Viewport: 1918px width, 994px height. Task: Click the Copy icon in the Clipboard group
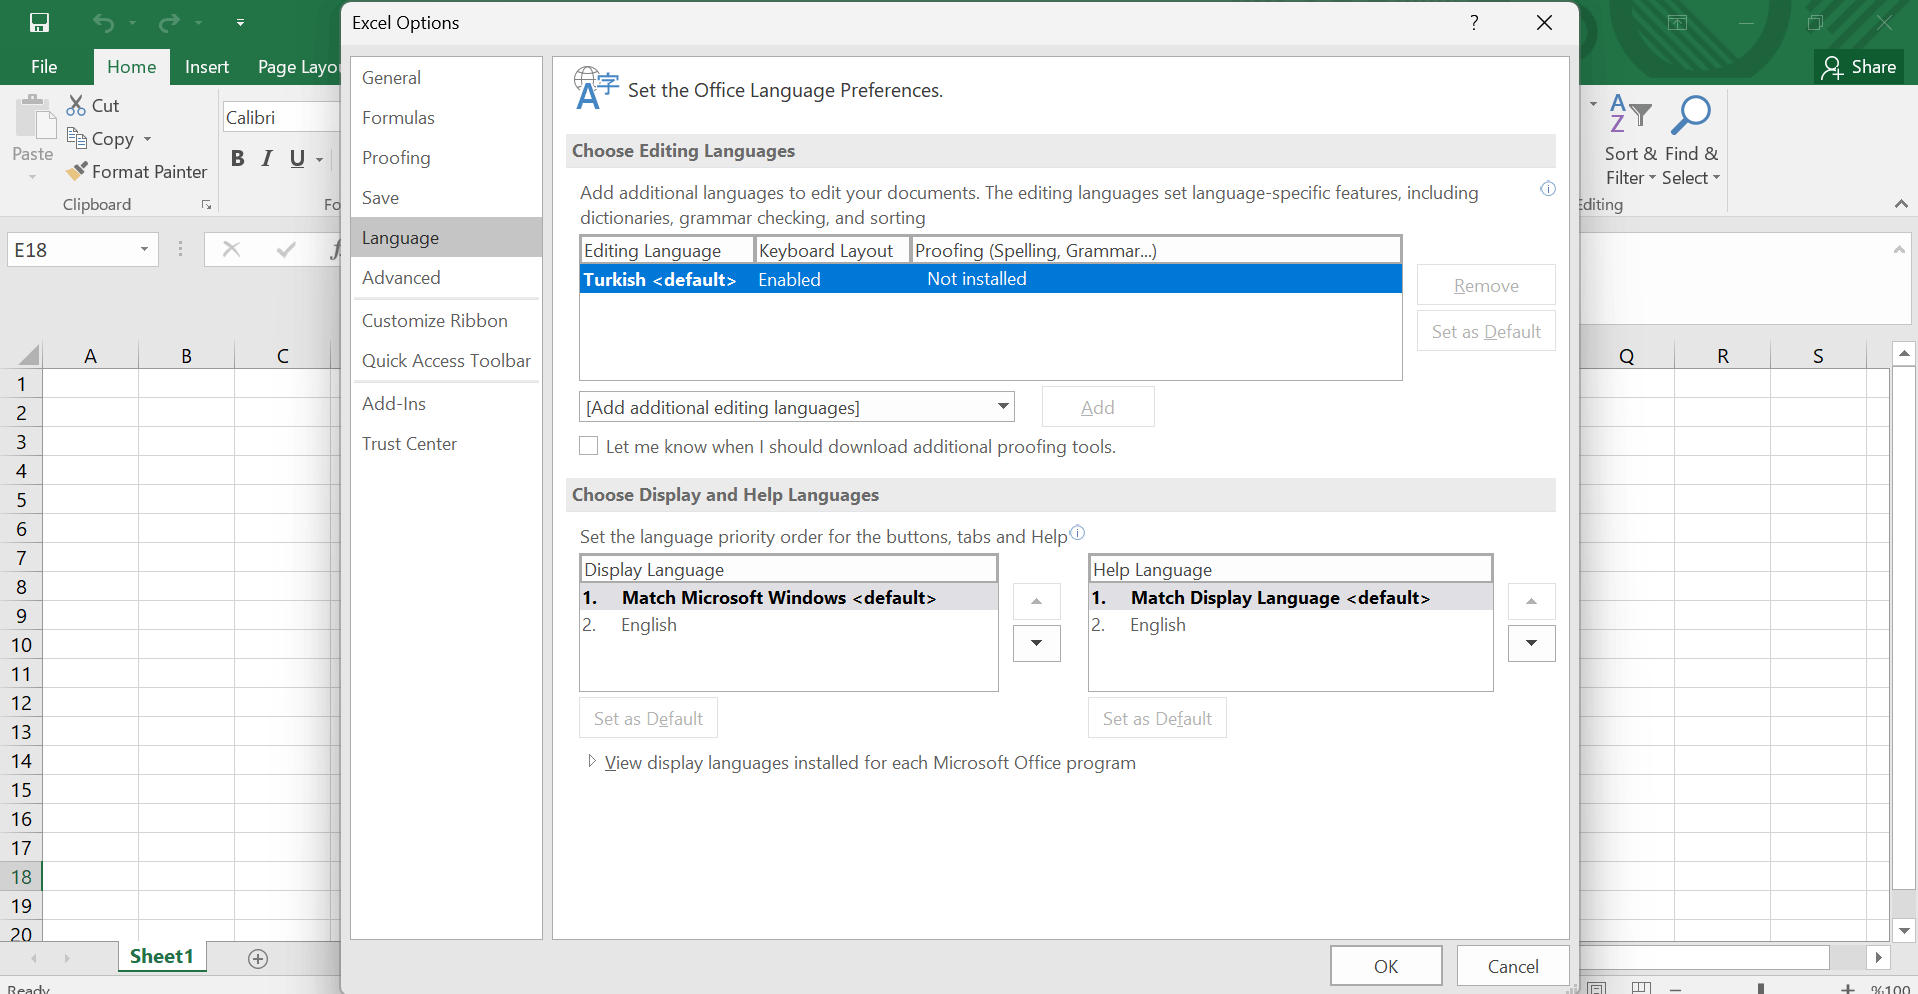click(76, 138)
